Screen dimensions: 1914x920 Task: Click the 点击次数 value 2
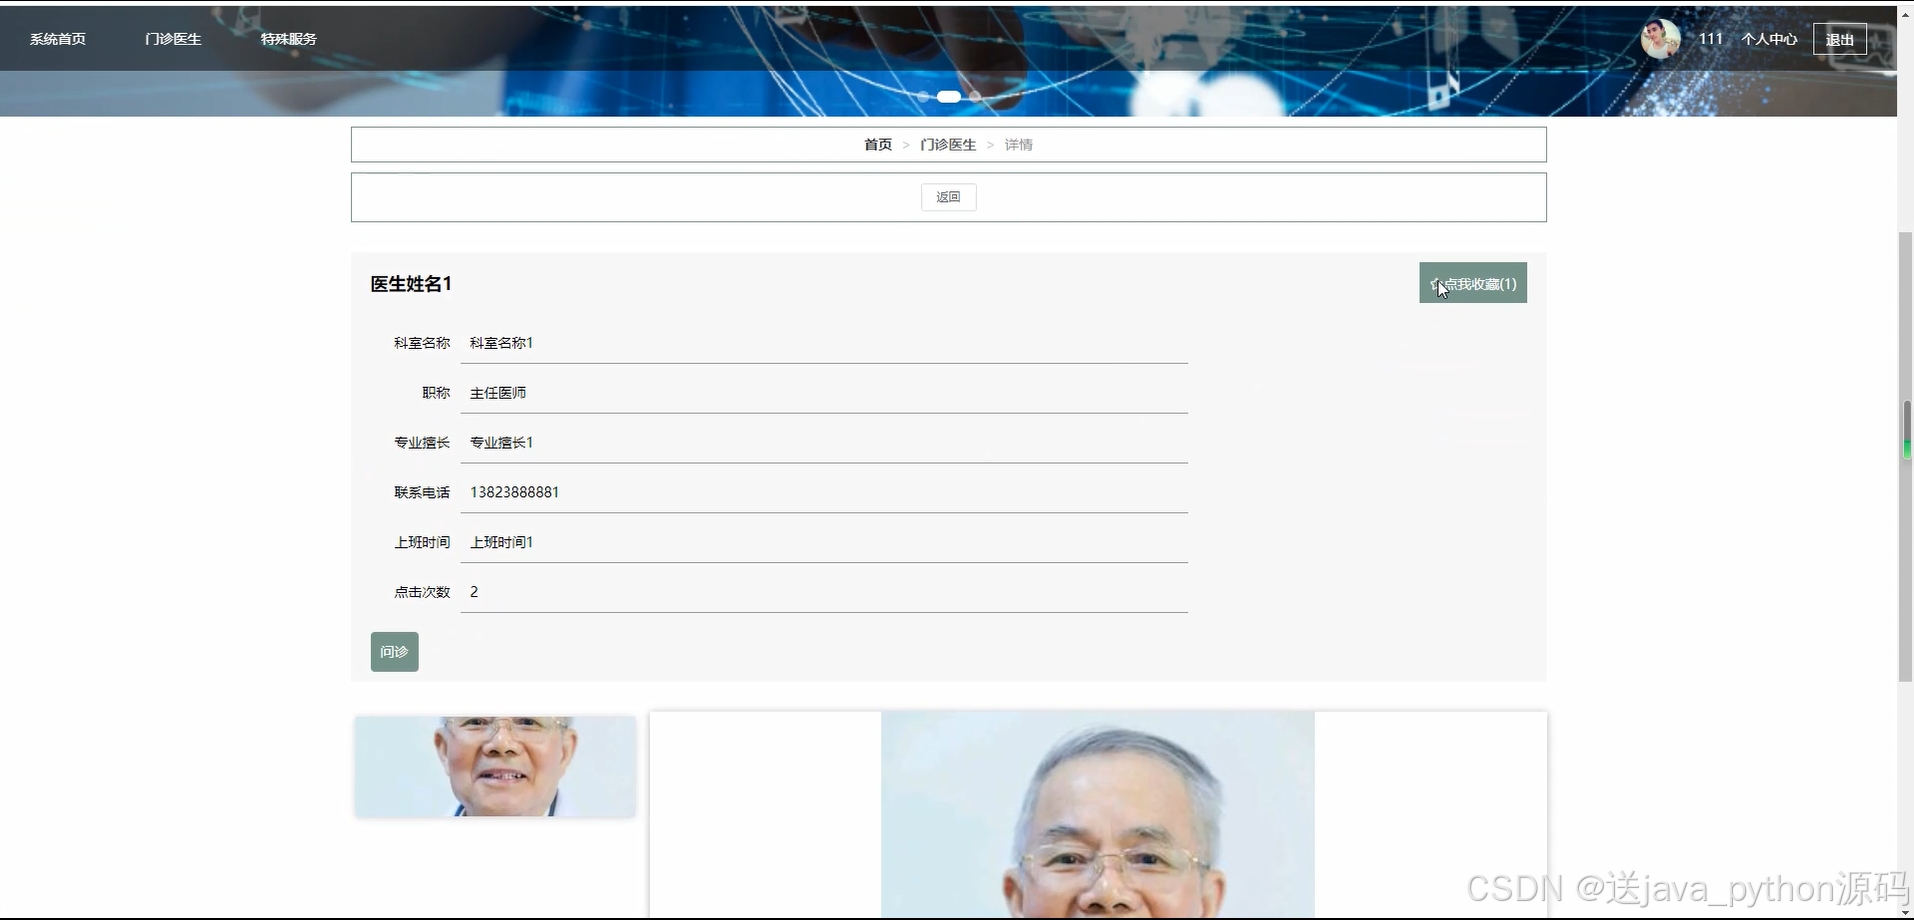click(x=474, y=592)
